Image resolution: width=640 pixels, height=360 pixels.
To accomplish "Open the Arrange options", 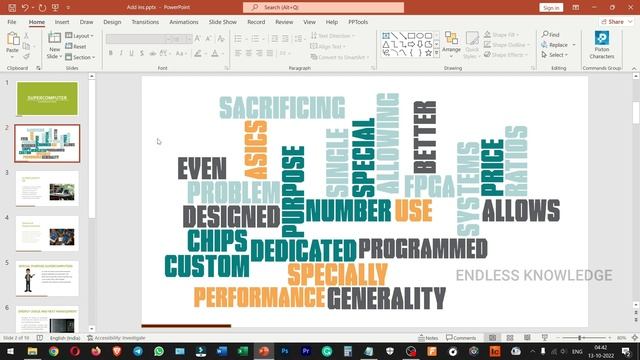I will (451, 44).
